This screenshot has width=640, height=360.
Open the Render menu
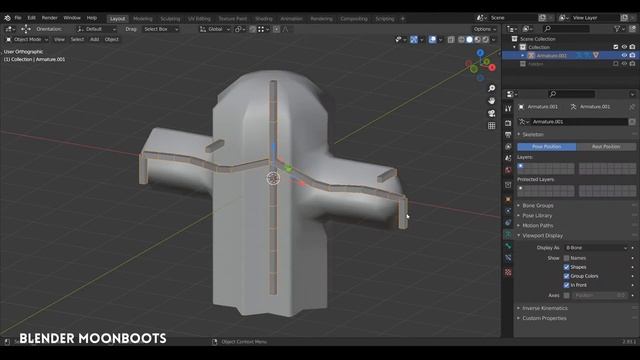coord(49,18)
